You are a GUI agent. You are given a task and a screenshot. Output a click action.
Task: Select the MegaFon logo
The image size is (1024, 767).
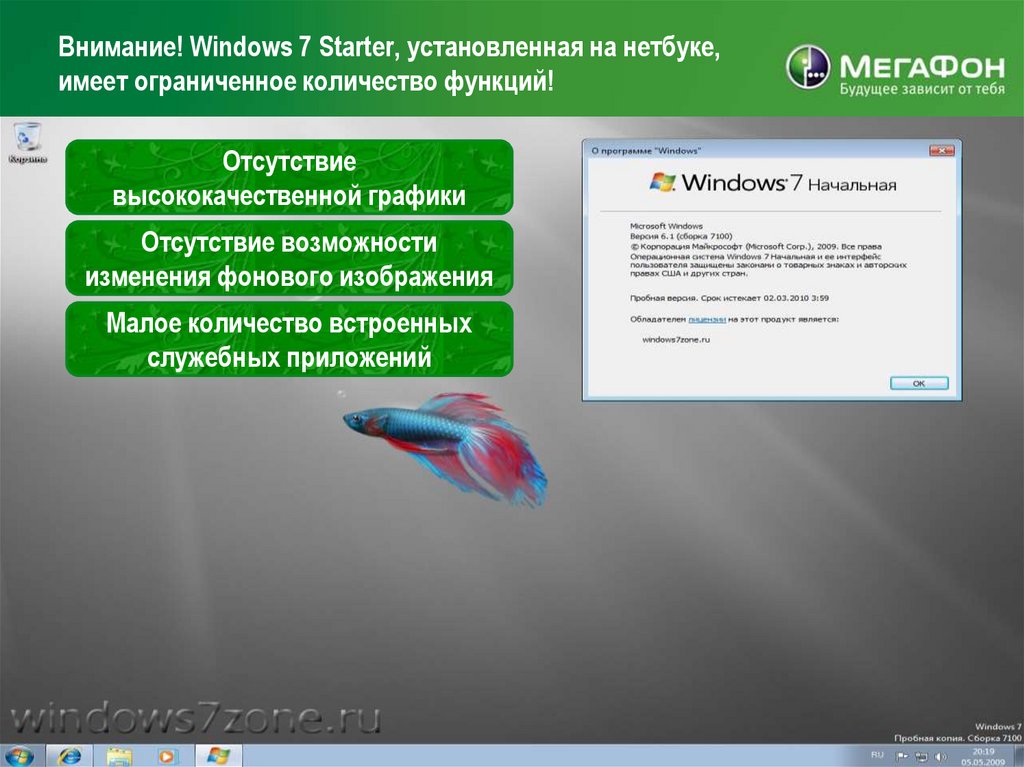point(895,69)
